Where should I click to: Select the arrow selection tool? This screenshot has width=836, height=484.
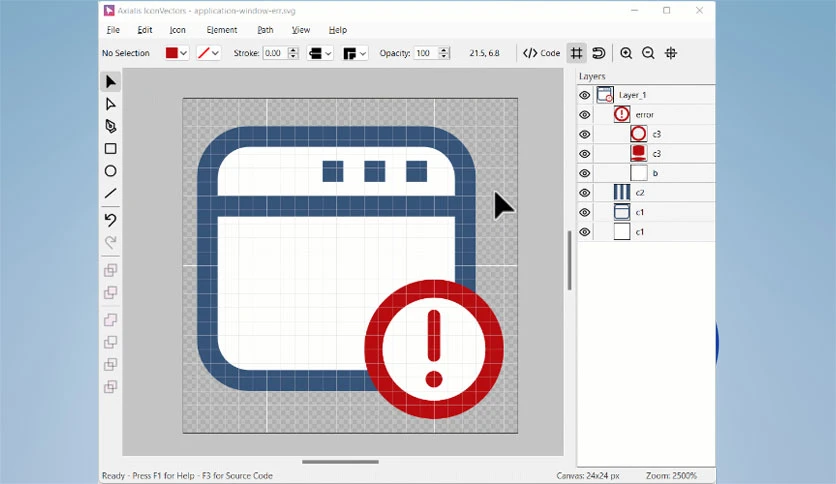coord(110,82)
